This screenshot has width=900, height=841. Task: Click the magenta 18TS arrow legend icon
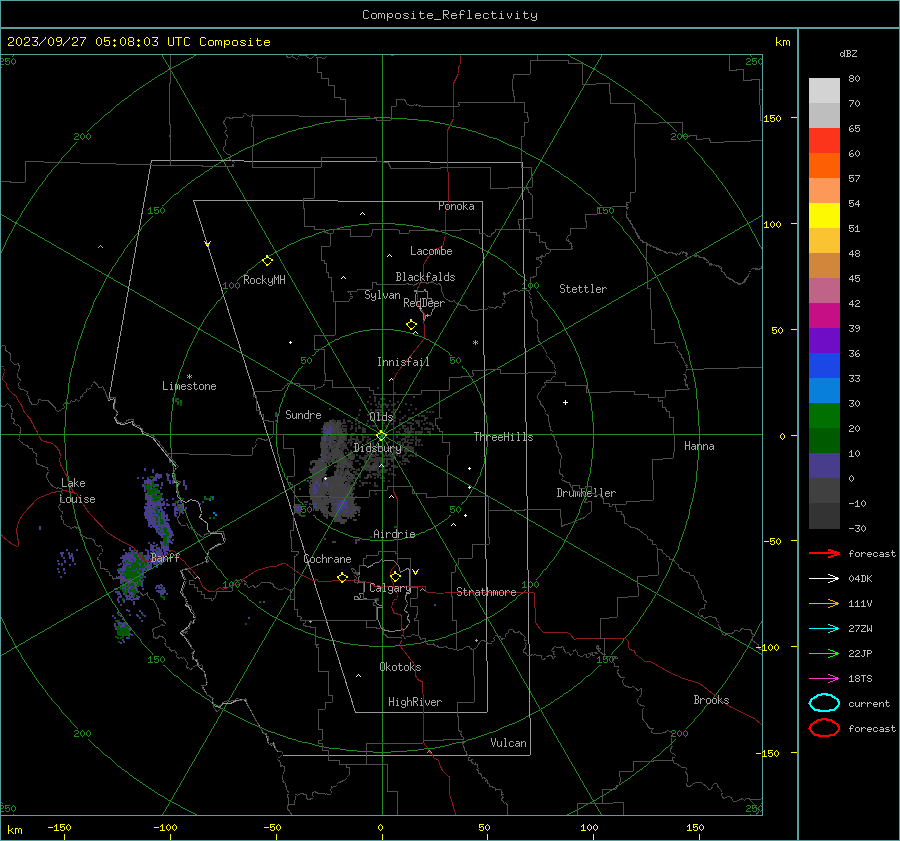824,679
